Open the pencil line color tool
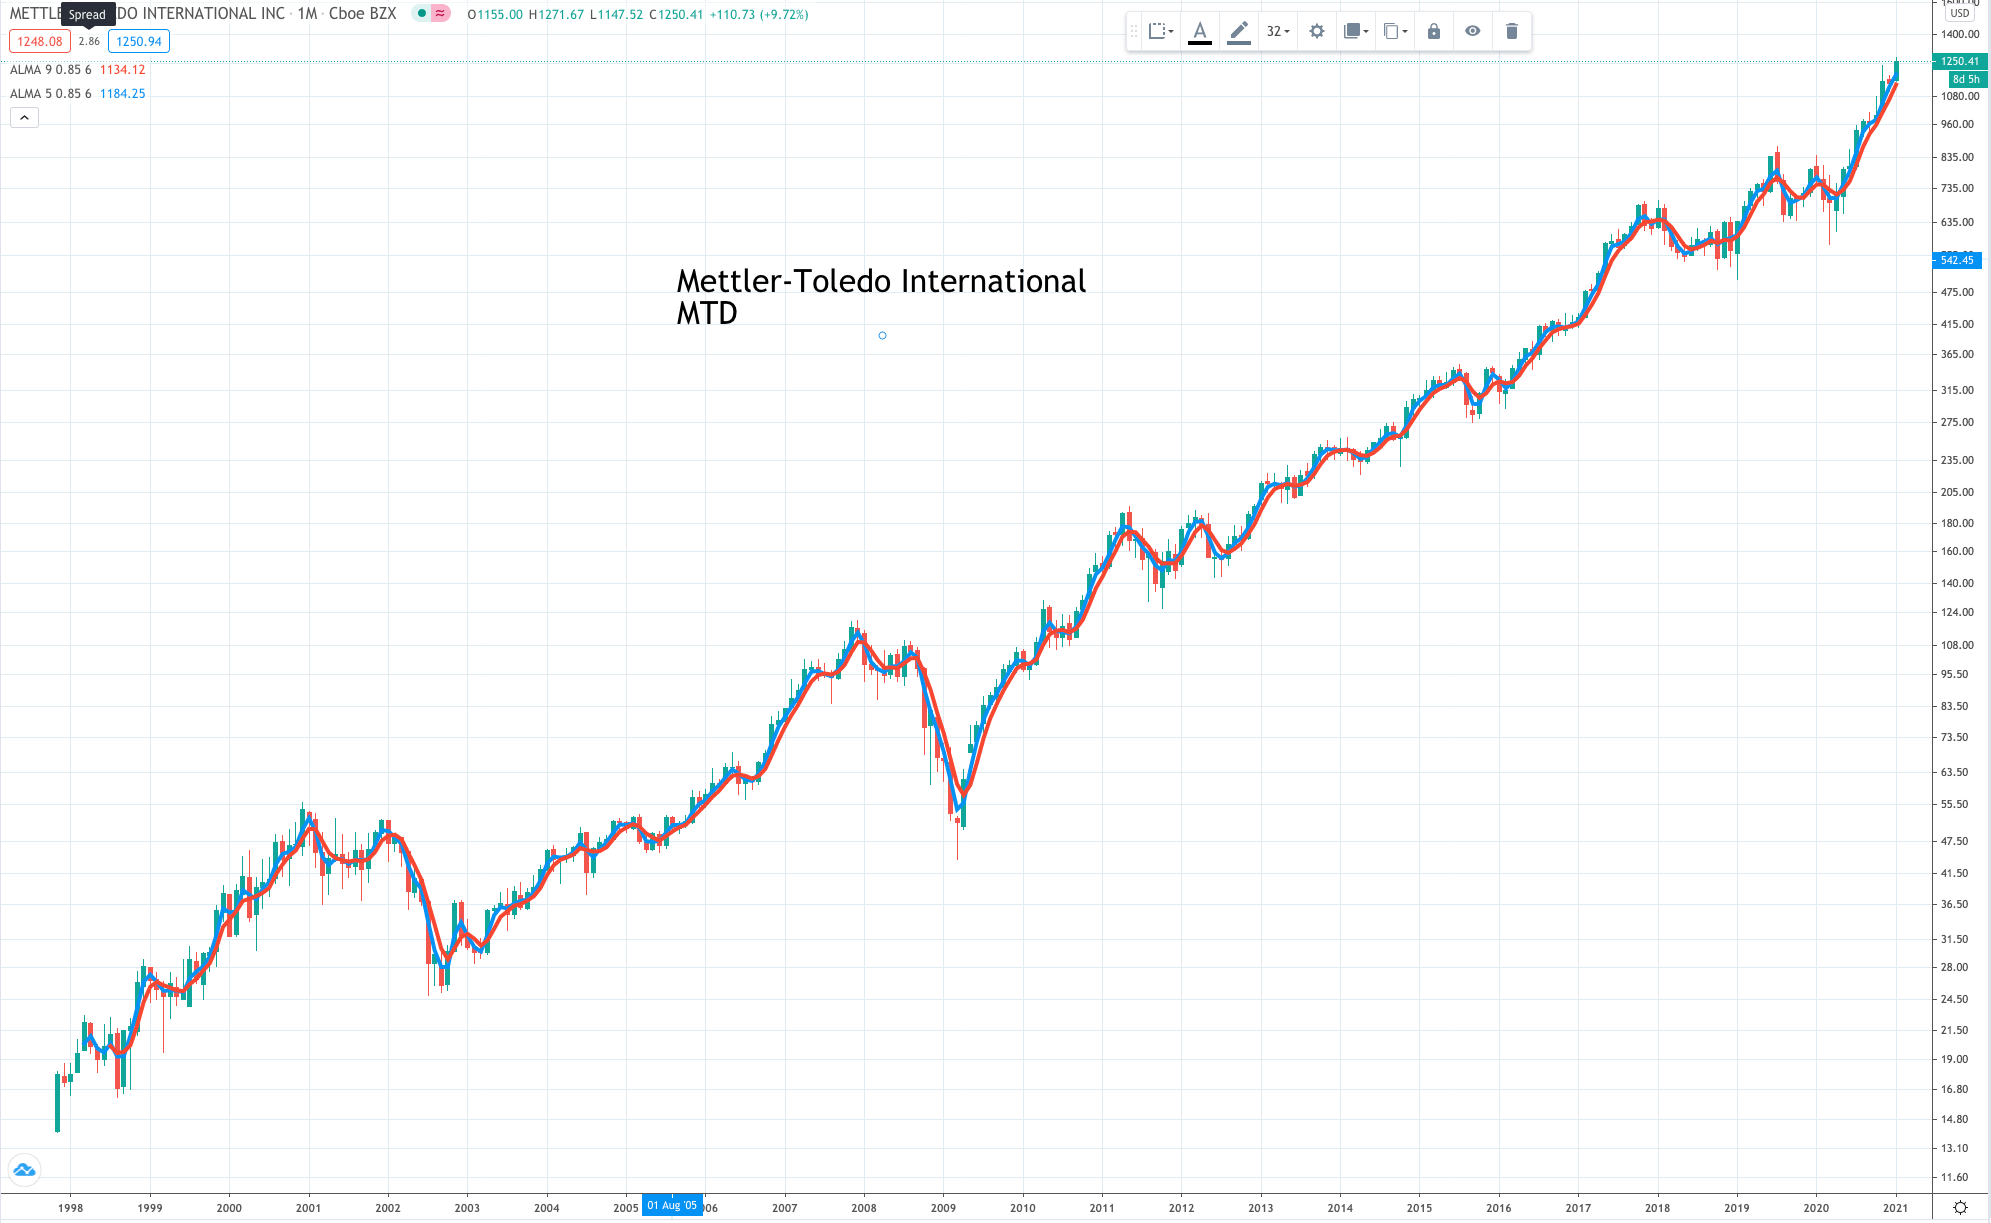 tap(1239, 32)
